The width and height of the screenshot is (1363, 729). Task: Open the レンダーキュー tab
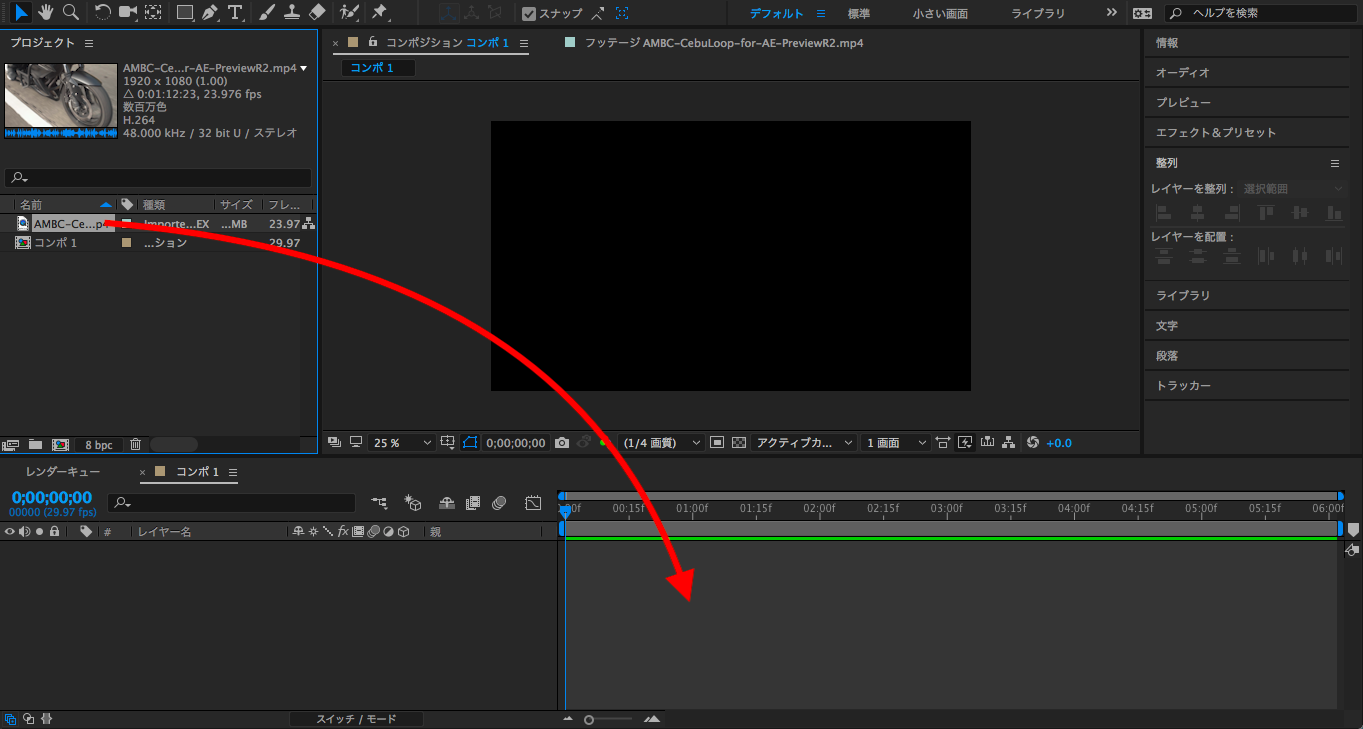click(x=63, y=472)
